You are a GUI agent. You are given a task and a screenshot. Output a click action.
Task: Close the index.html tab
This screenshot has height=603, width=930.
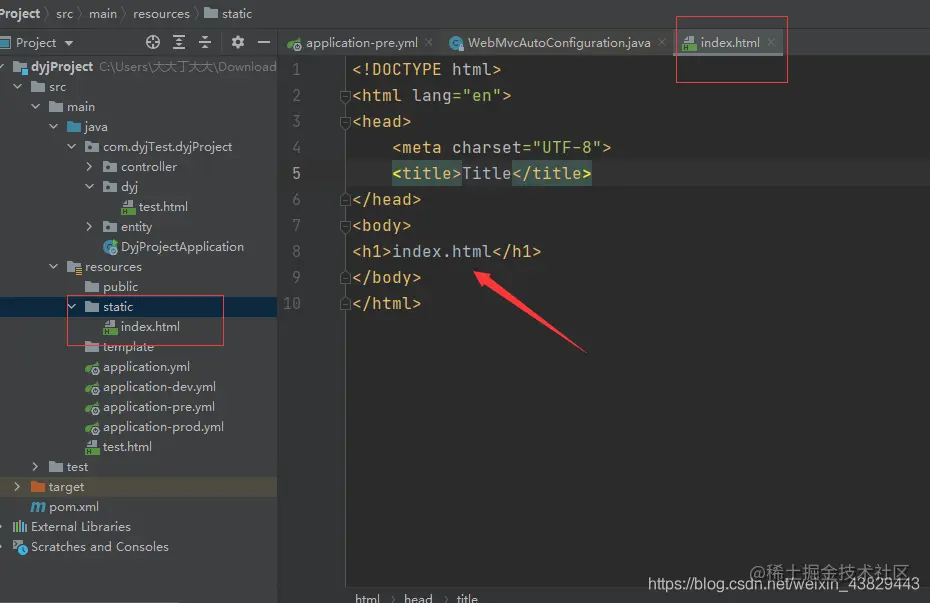pyautogui.click(x=771, y=42)
